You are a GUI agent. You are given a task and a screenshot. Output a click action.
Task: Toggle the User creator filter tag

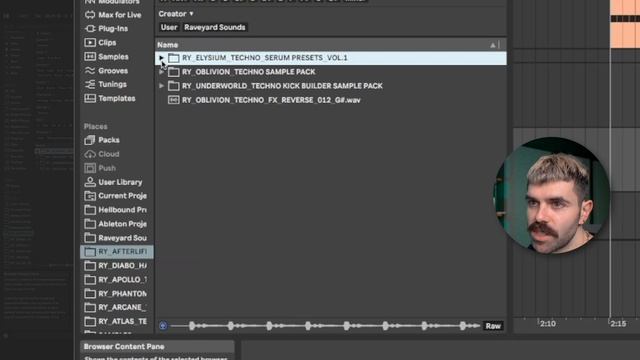169,27
